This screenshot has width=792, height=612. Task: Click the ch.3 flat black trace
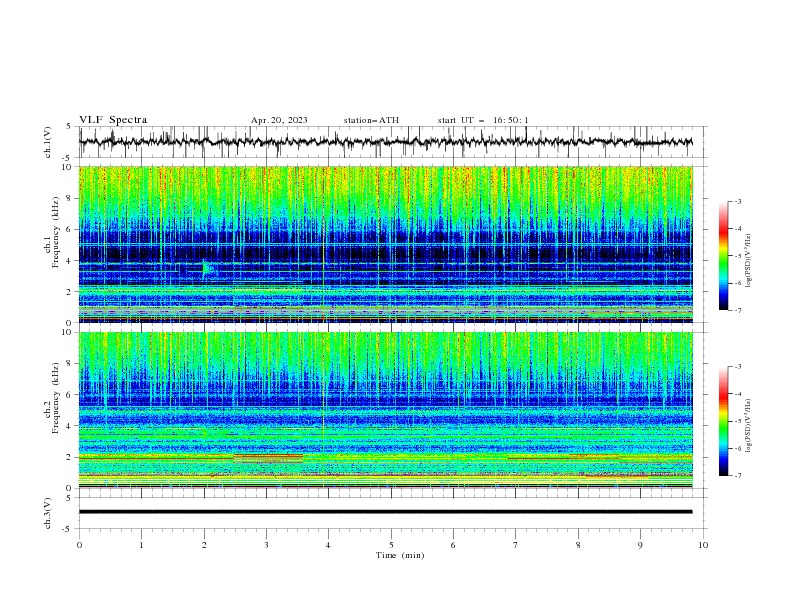(385, 512)
